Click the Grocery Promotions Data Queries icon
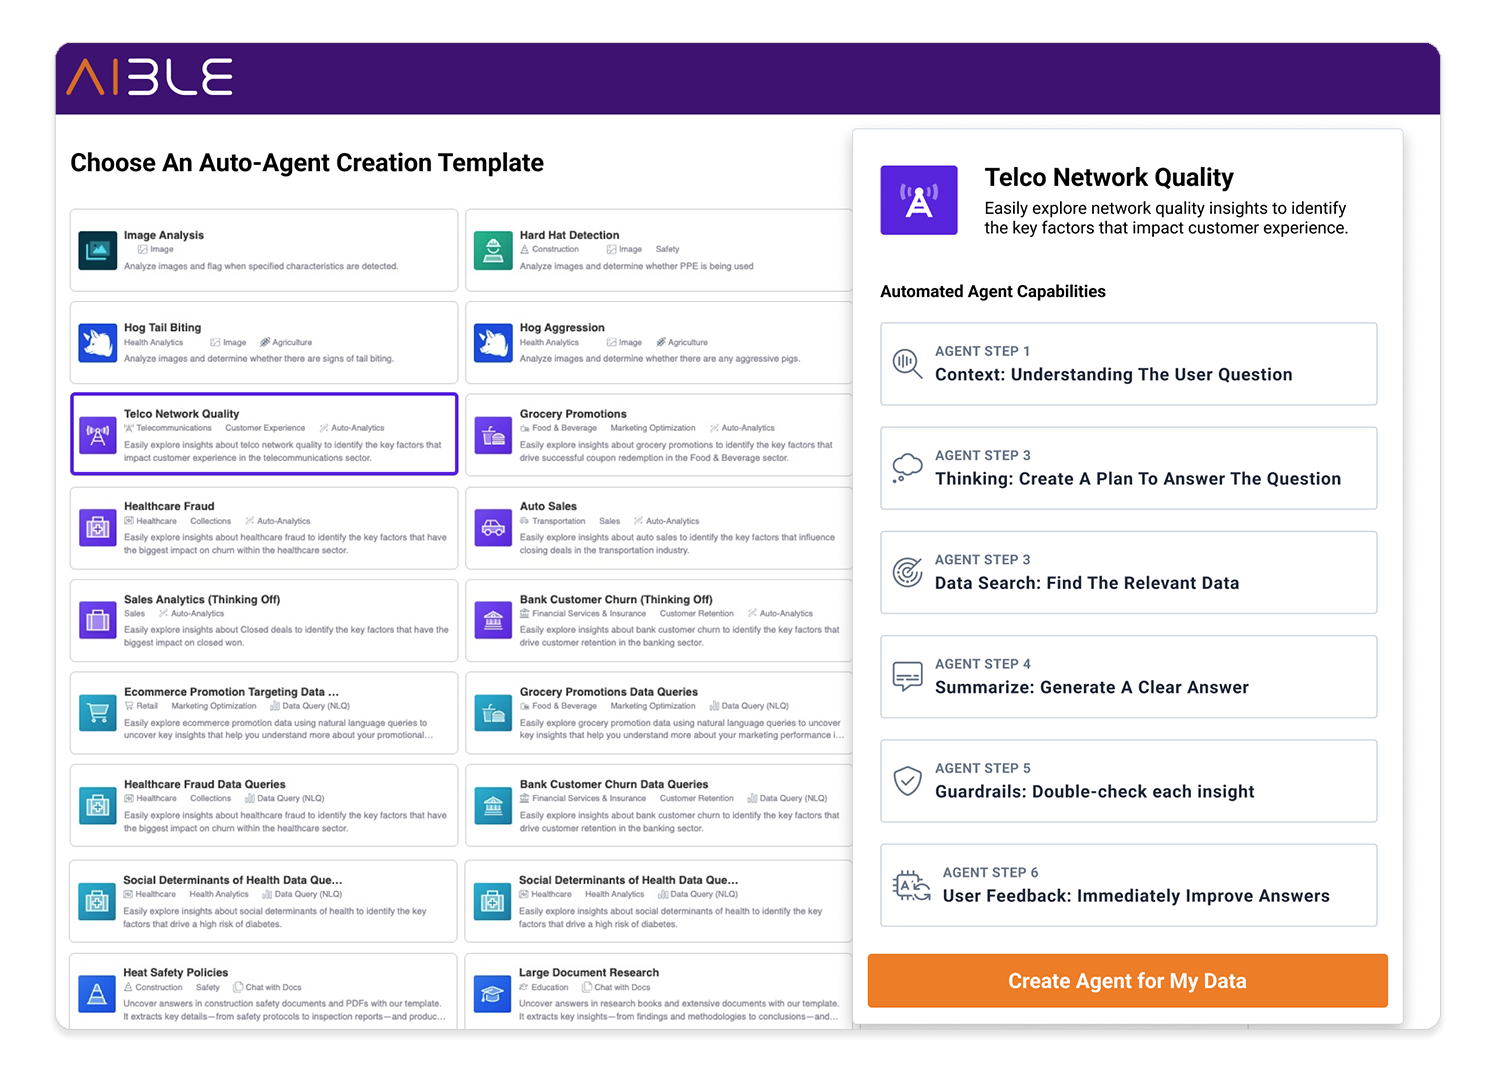1490x1077 pixels. tap(493, 713)
